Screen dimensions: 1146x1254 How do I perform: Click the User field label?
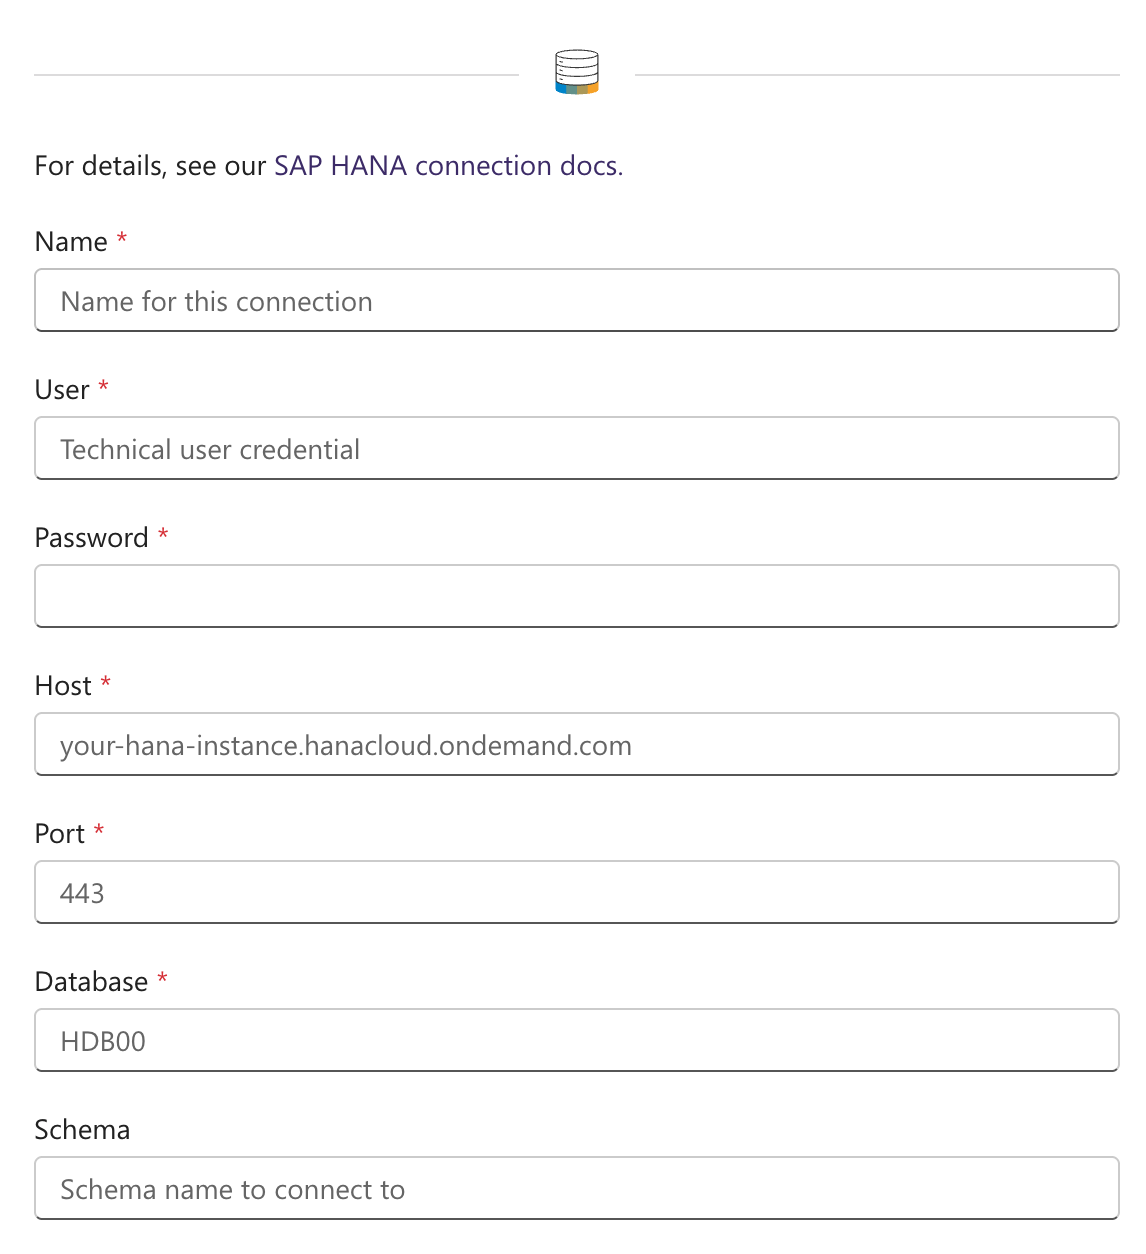(62, 390)
